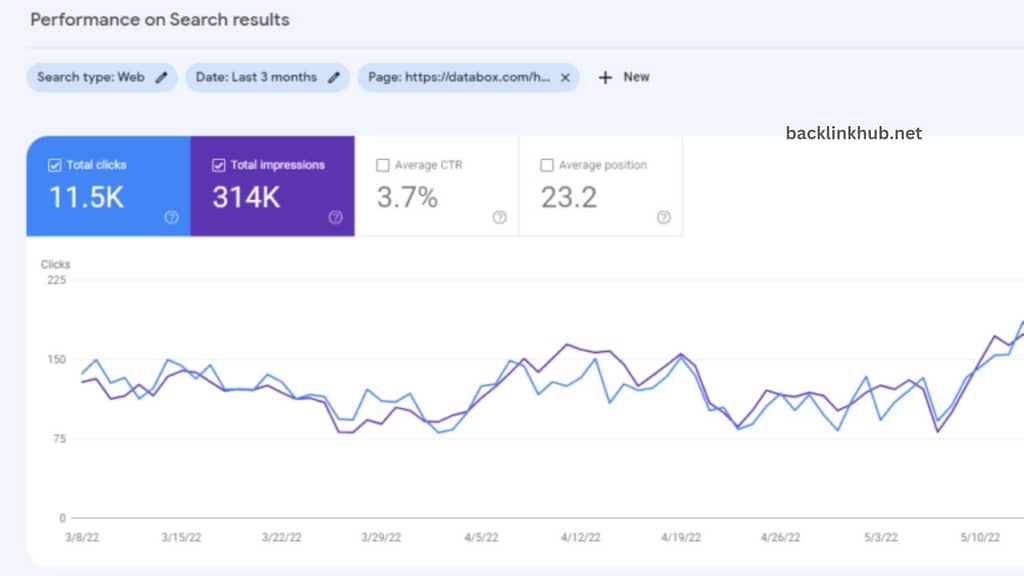Click the pencil icon on Date filter

pos(334,77)
